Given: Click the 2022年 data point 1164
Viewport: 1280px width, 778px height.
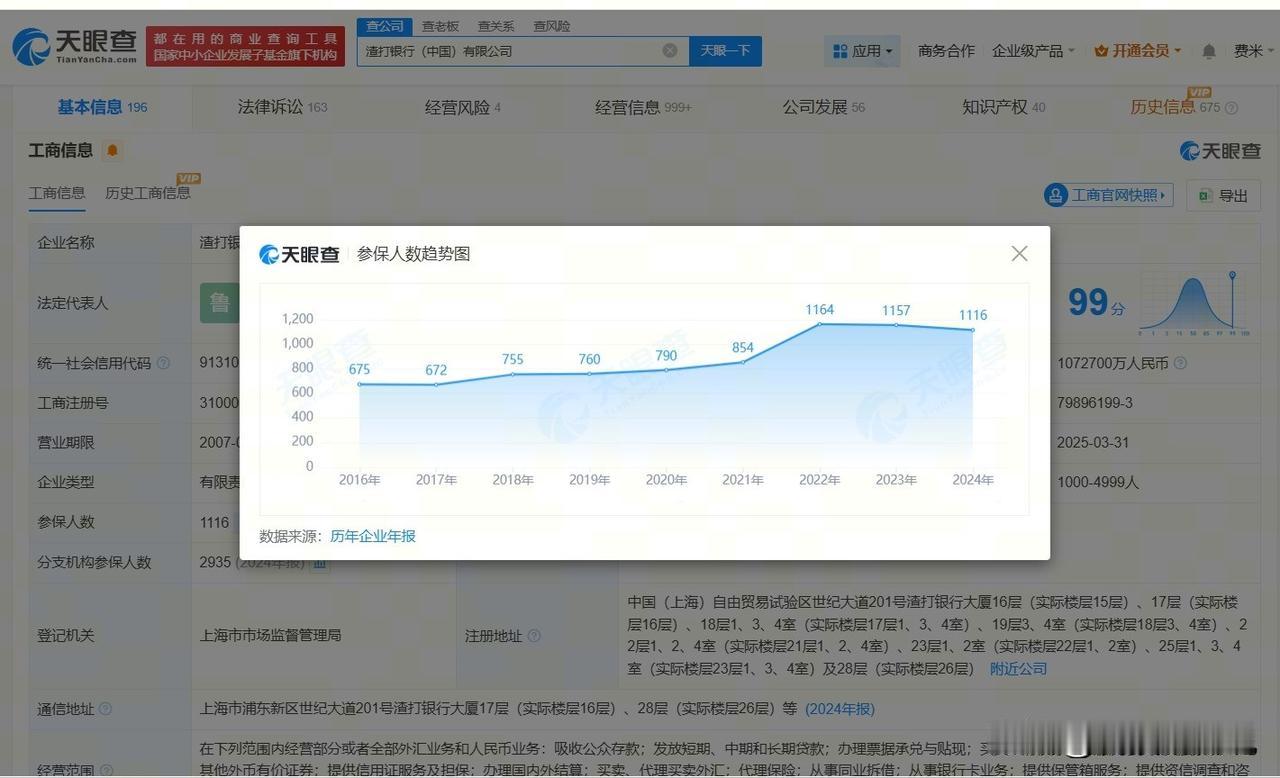Looking at the screenshot, I should 819,323.
